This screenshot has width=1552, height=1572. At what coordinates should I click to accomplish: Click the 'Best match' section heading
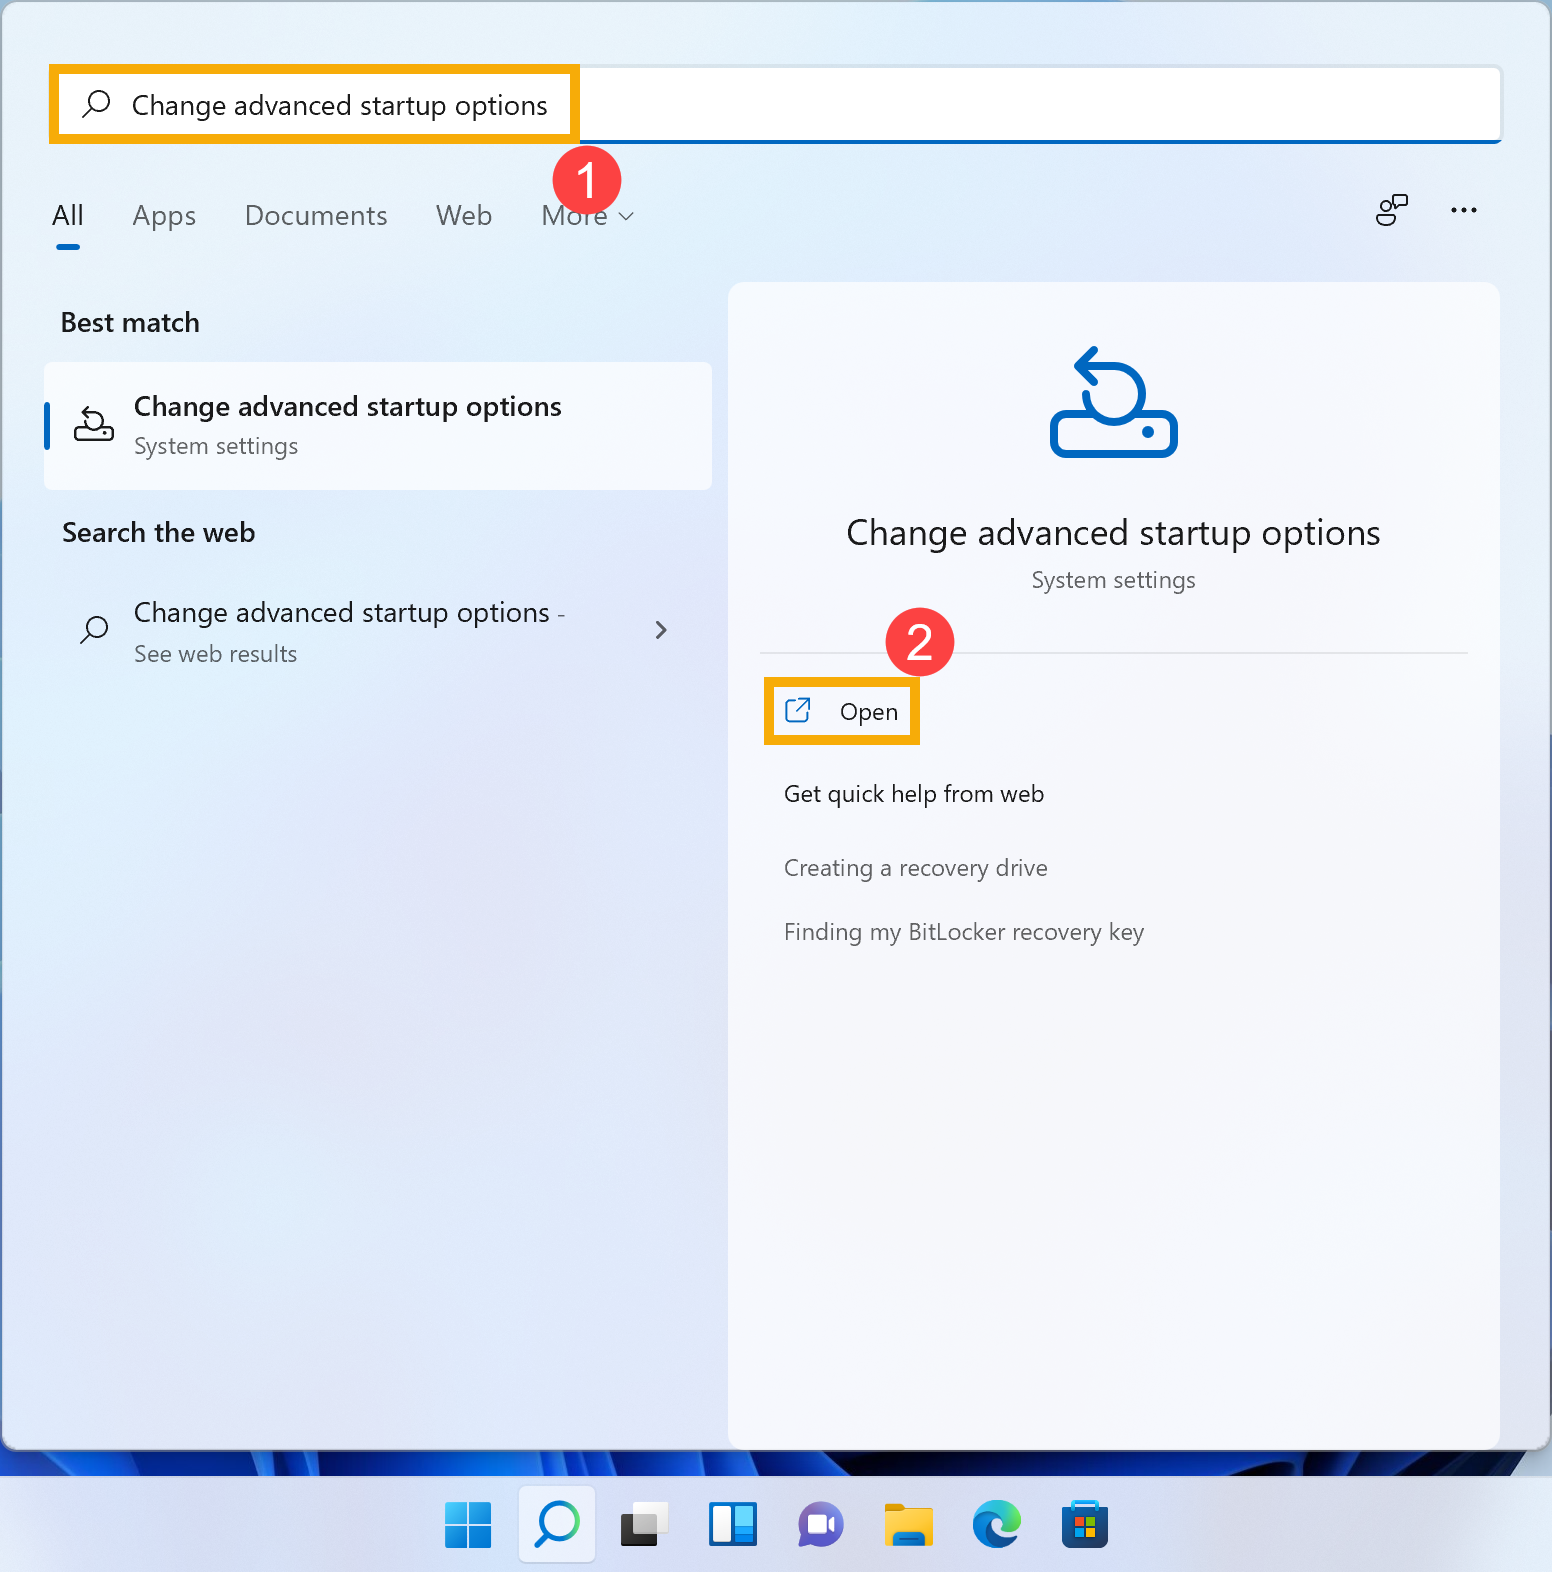[x=130, y=322]
